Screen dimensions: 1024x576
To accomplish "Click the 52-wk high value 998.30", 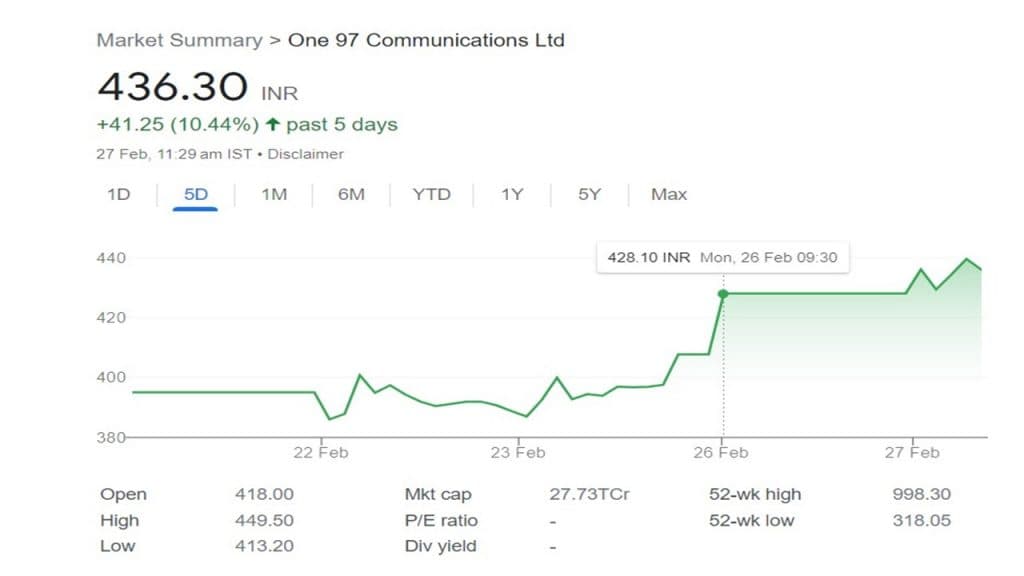I will (x=921, y=494).
